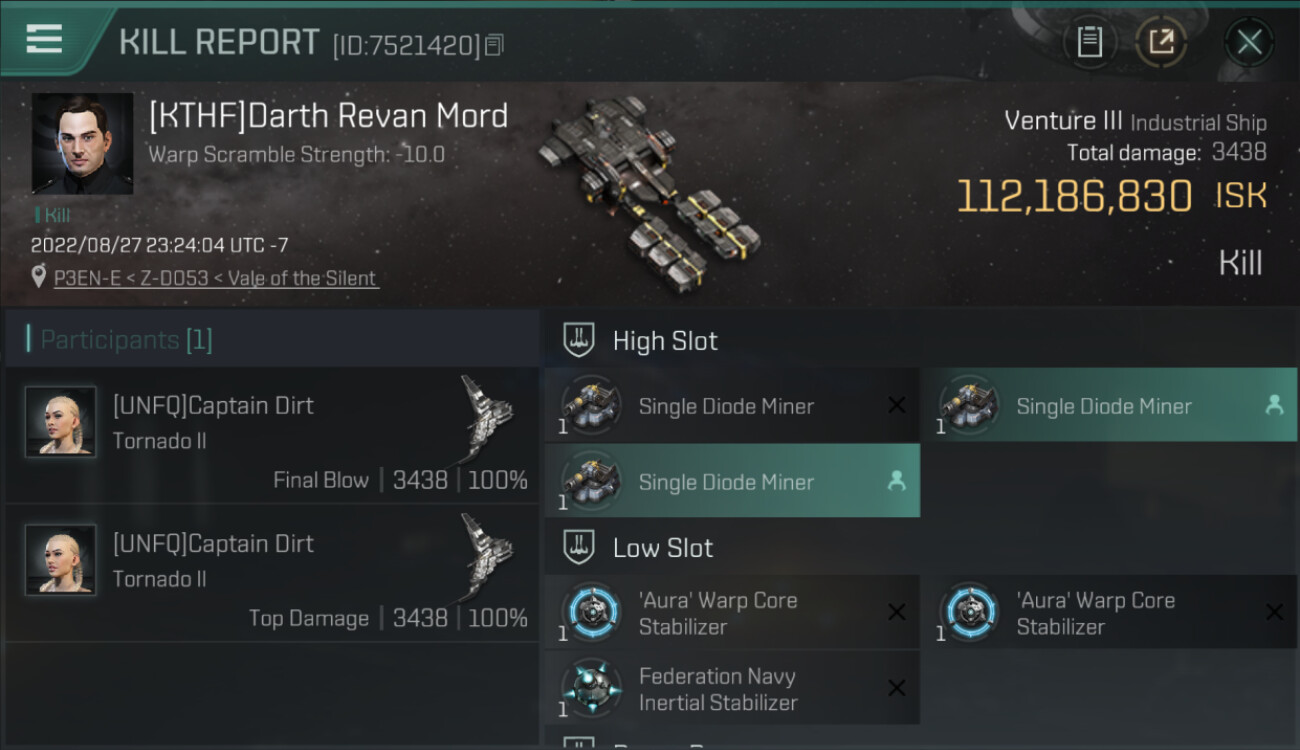Open Darth Revan Mord's portrait

(x=82, y=143)
